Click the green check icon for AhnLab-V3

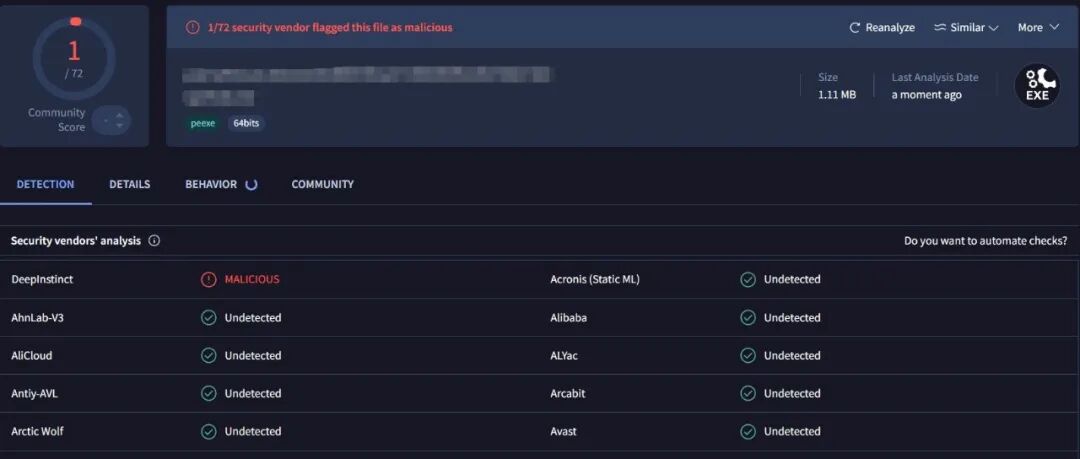pos(208,318)
